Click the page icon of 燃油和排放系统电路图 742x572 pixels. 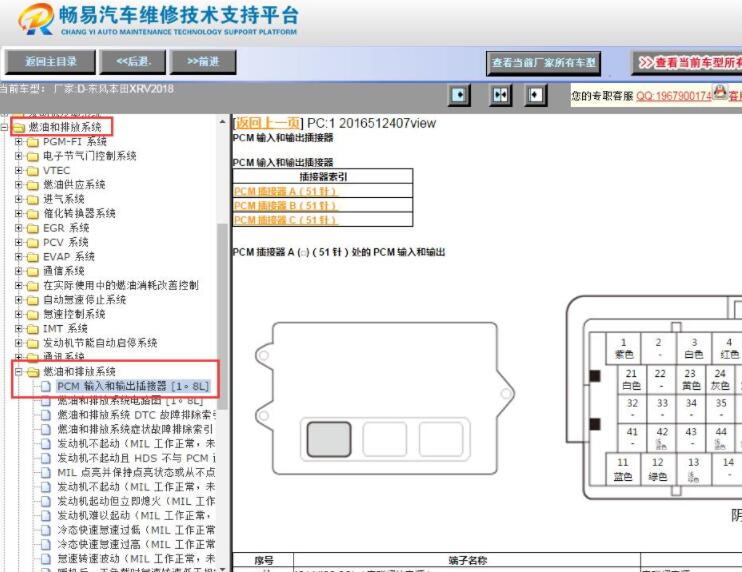[45, 401]
